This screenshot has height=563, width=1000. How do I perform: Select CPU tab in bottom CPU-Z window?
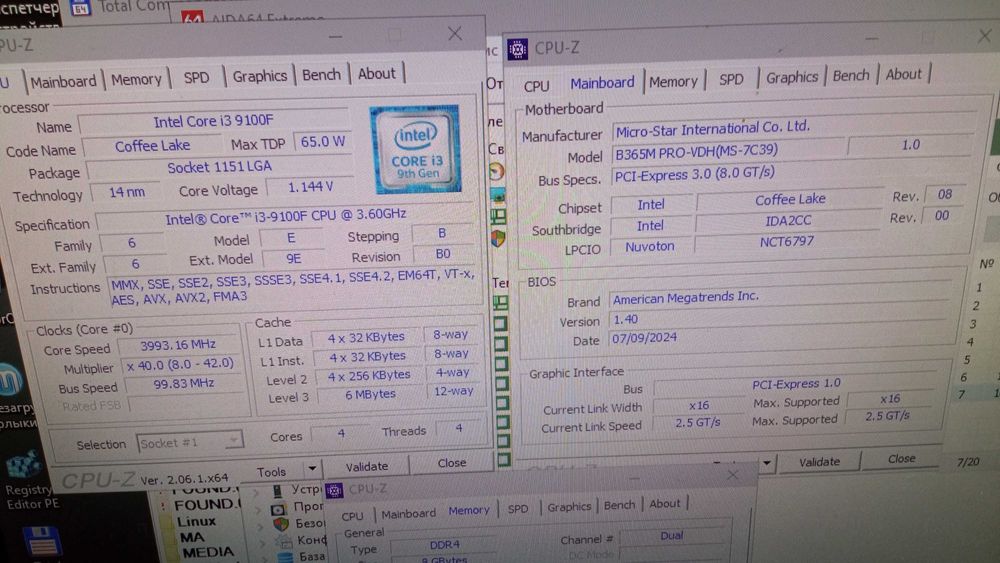(x=352, y=516)
